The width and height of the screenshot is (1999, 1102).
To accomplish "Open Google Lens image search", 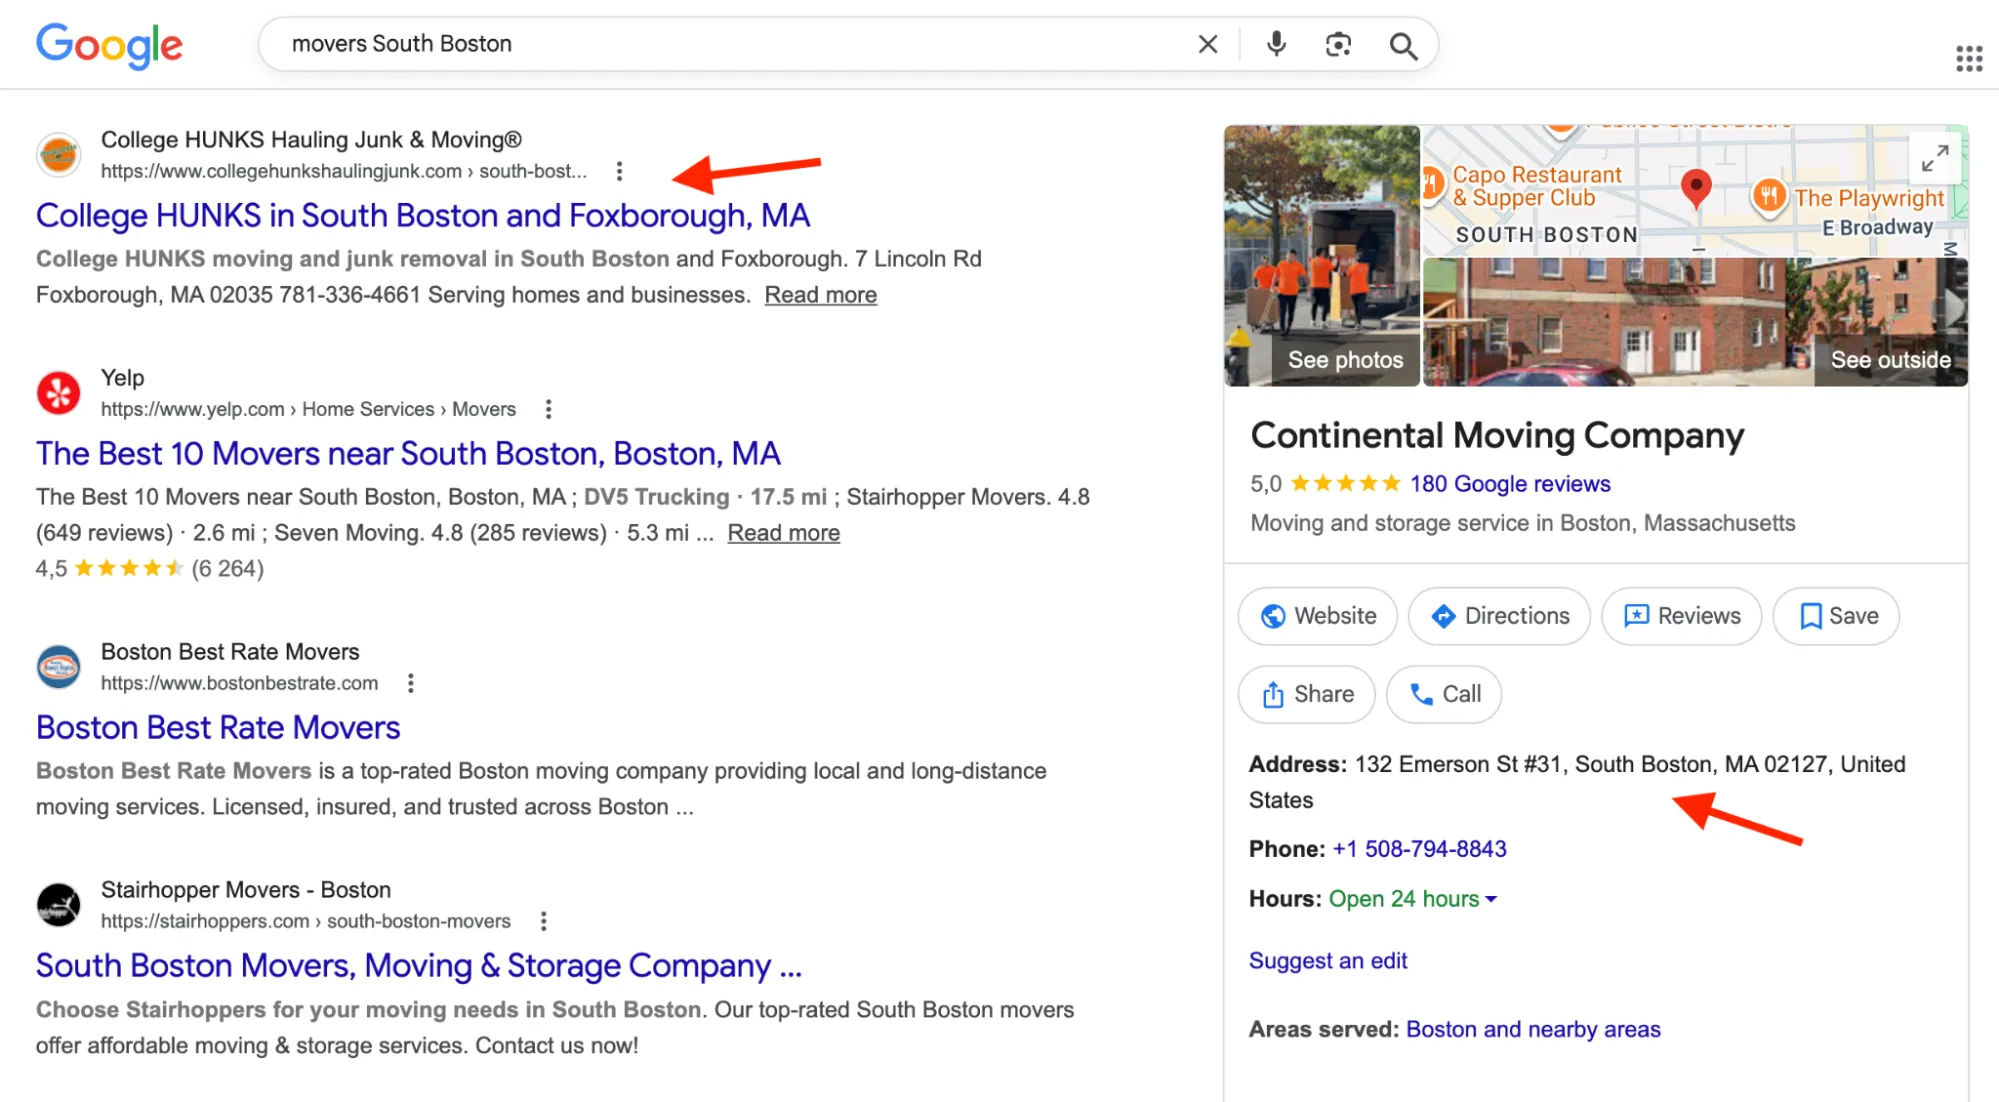I will click(1338, 44).
